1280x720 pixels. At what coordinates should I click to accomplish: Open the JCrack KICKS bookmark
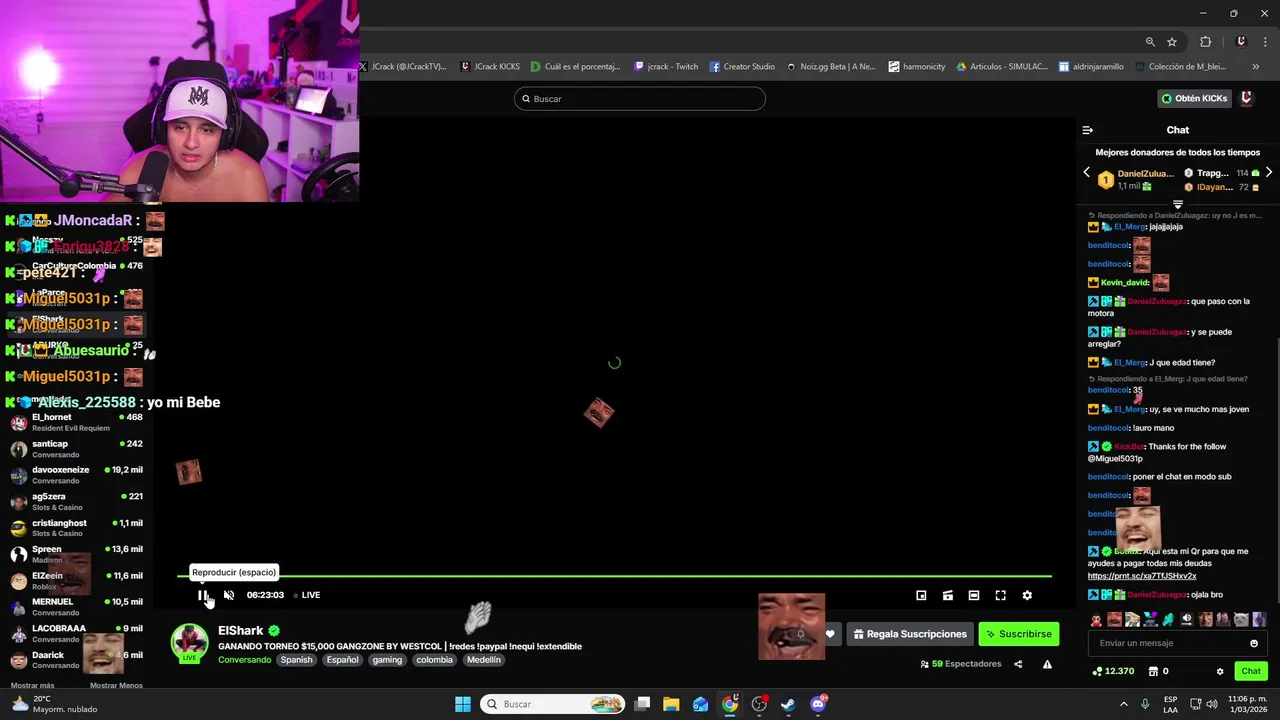tap(491, 67)
